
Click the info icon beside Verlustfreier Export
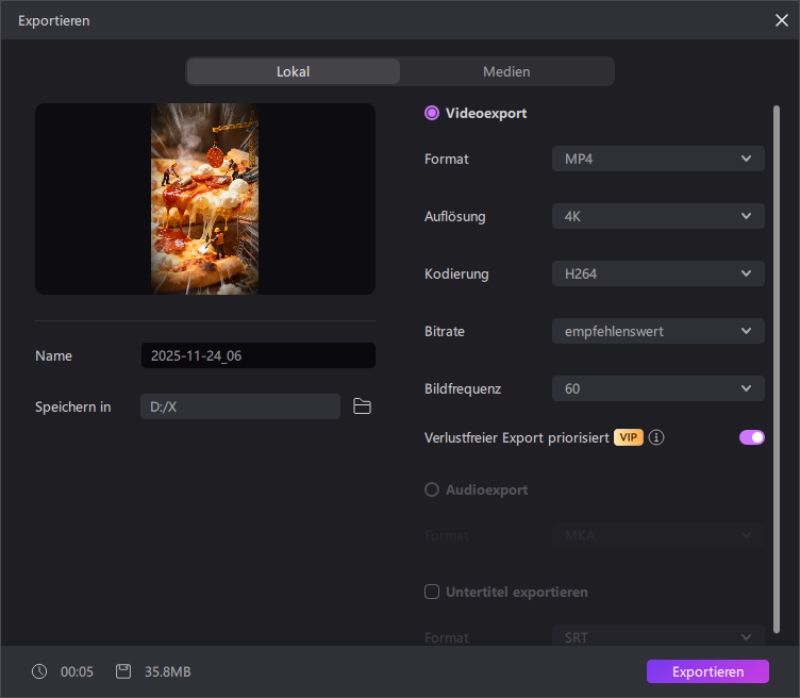656,437
